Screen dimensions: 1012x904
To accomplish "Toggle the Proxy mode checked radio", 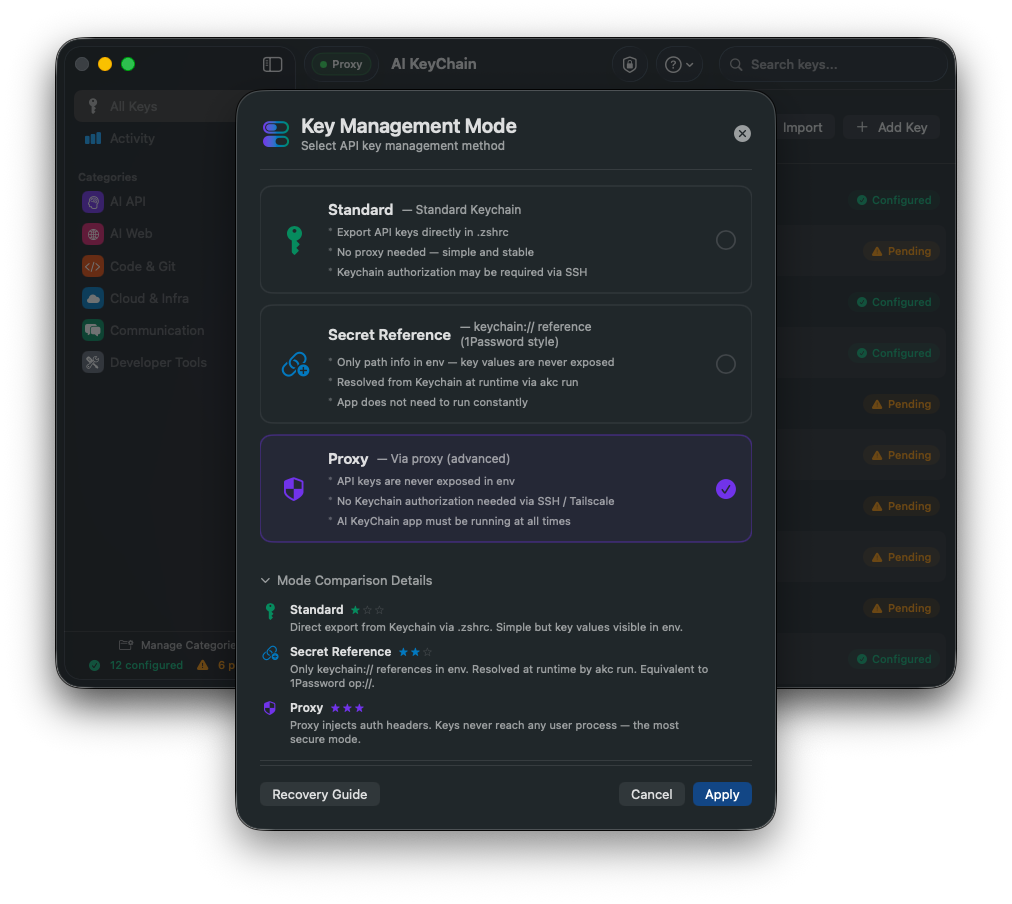I will pyautogui.click(x=725, y=489).
